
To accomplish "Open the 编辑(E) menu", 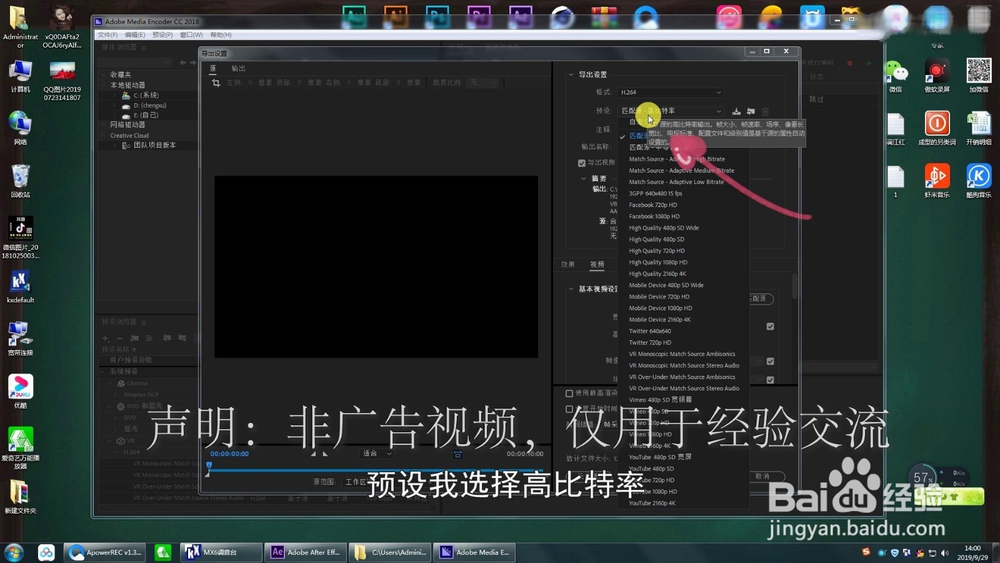I will pos(135,34).
